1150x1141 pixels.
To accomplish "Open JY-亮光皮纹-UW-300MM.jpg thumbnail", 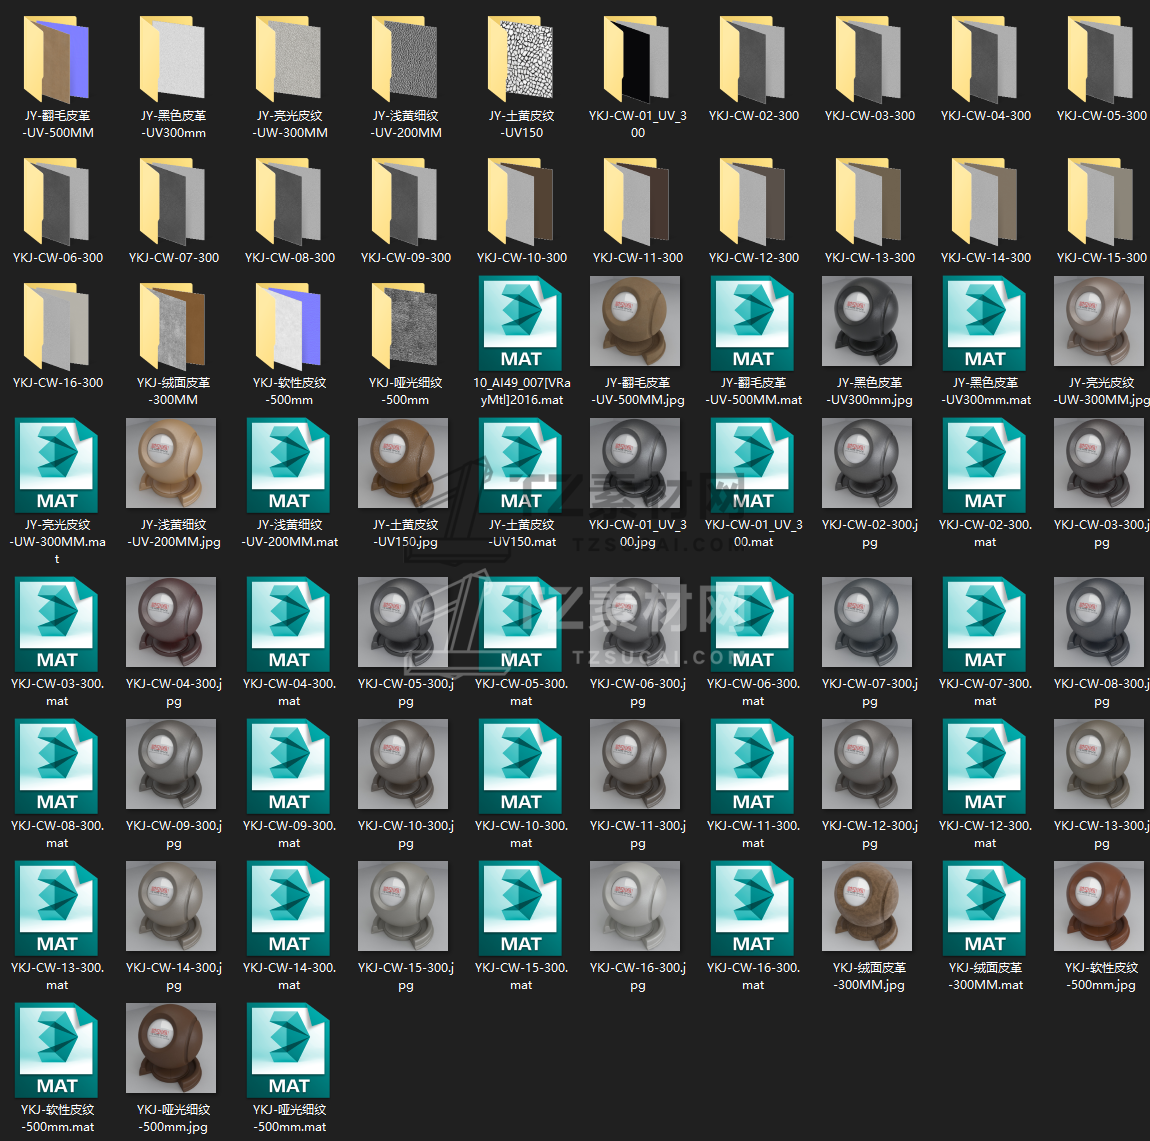I will (1099, 321).
